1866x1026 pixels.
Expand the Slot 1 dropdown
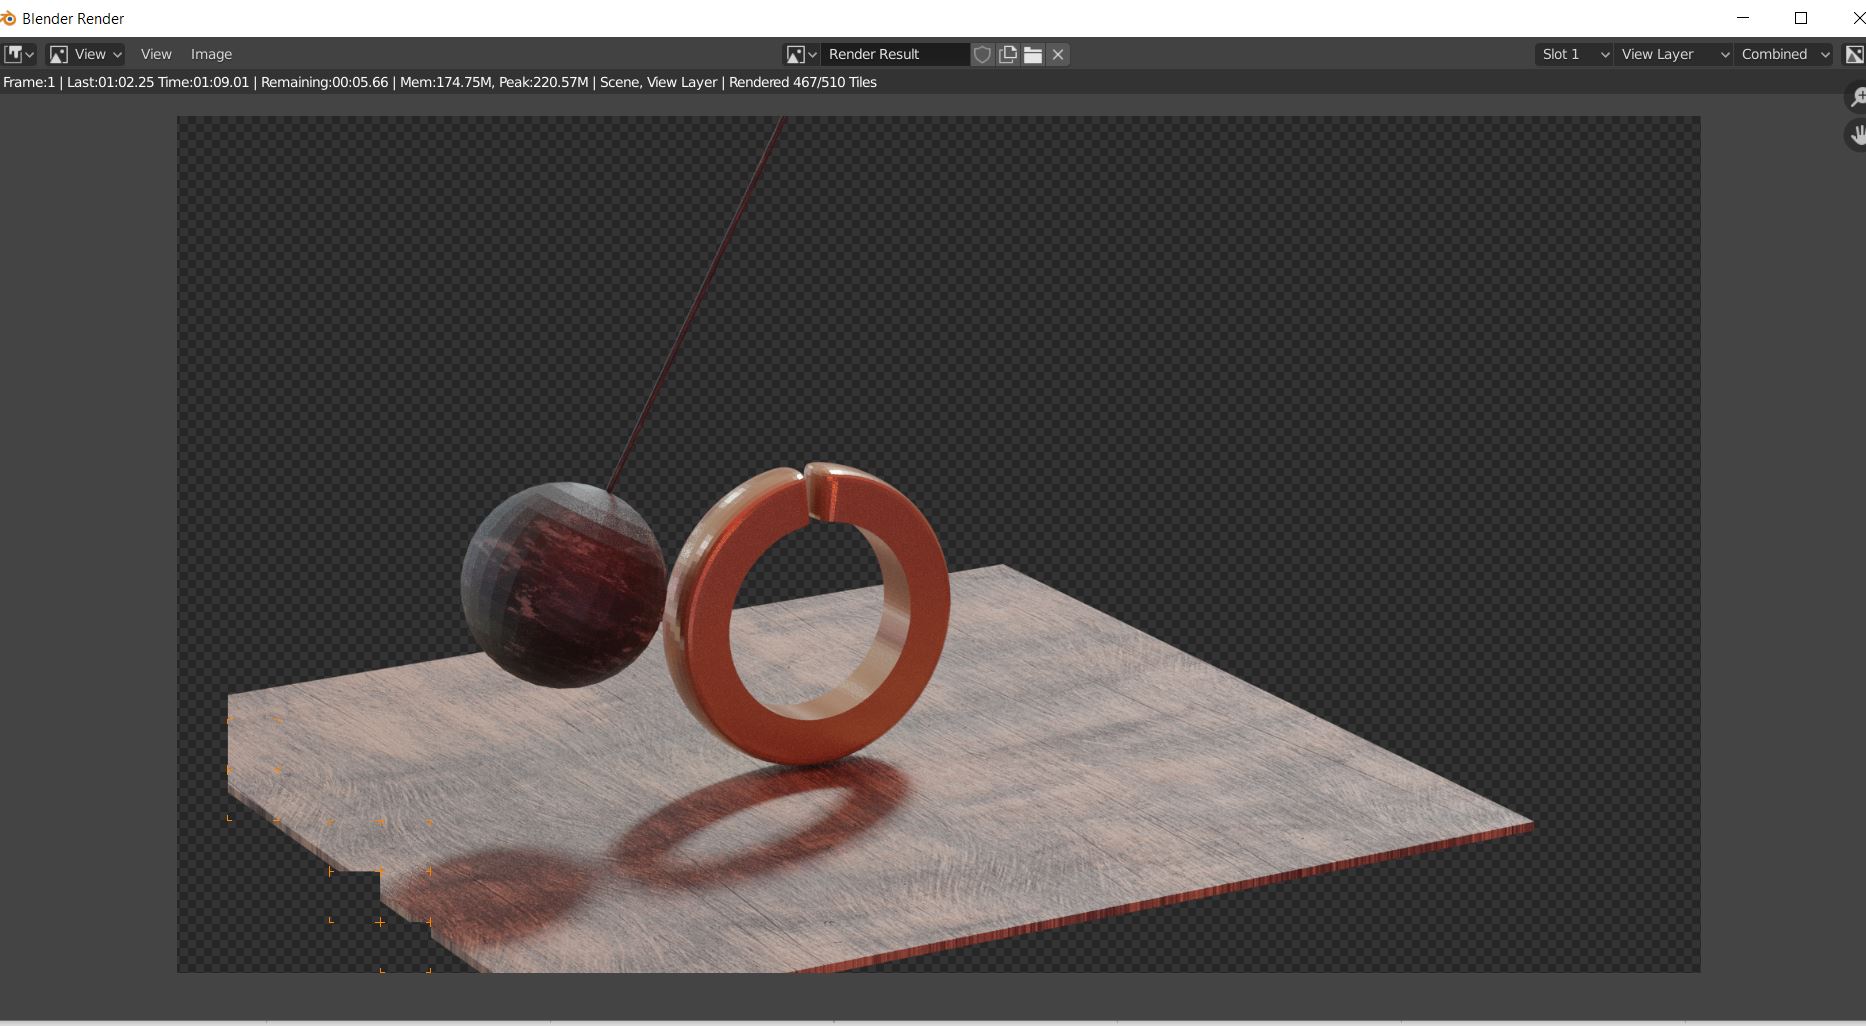tap(1574, 54)
